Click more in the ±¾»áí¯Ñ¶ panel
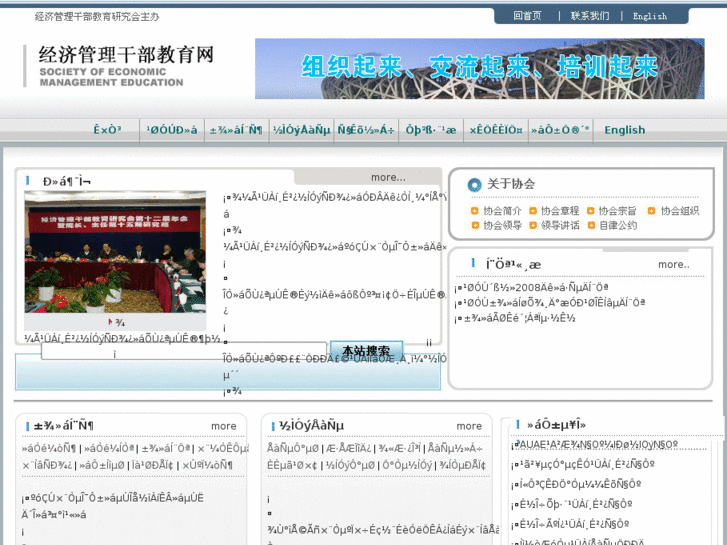Image resolution: width=727 pixels, height=545 pixels. (223, 426)
